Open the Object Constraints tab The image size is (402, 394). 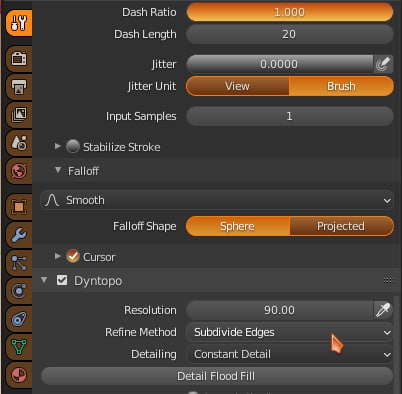click(x=19, y=319)
